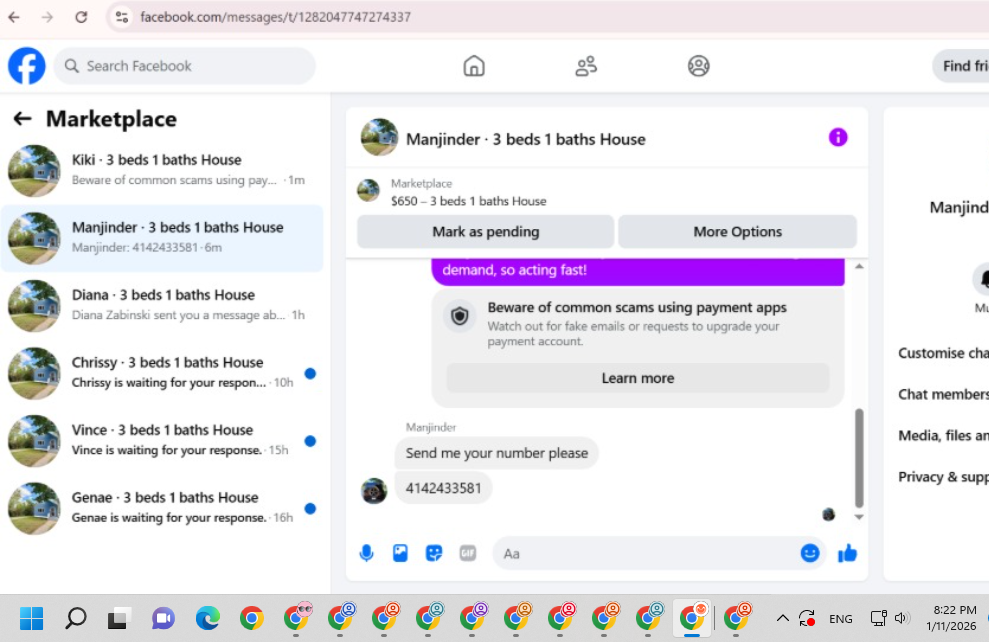The image size is (989, 642).
Task: Click the chat scrollbar thumb
Action: pyautogui.click(x=859, y=458)
